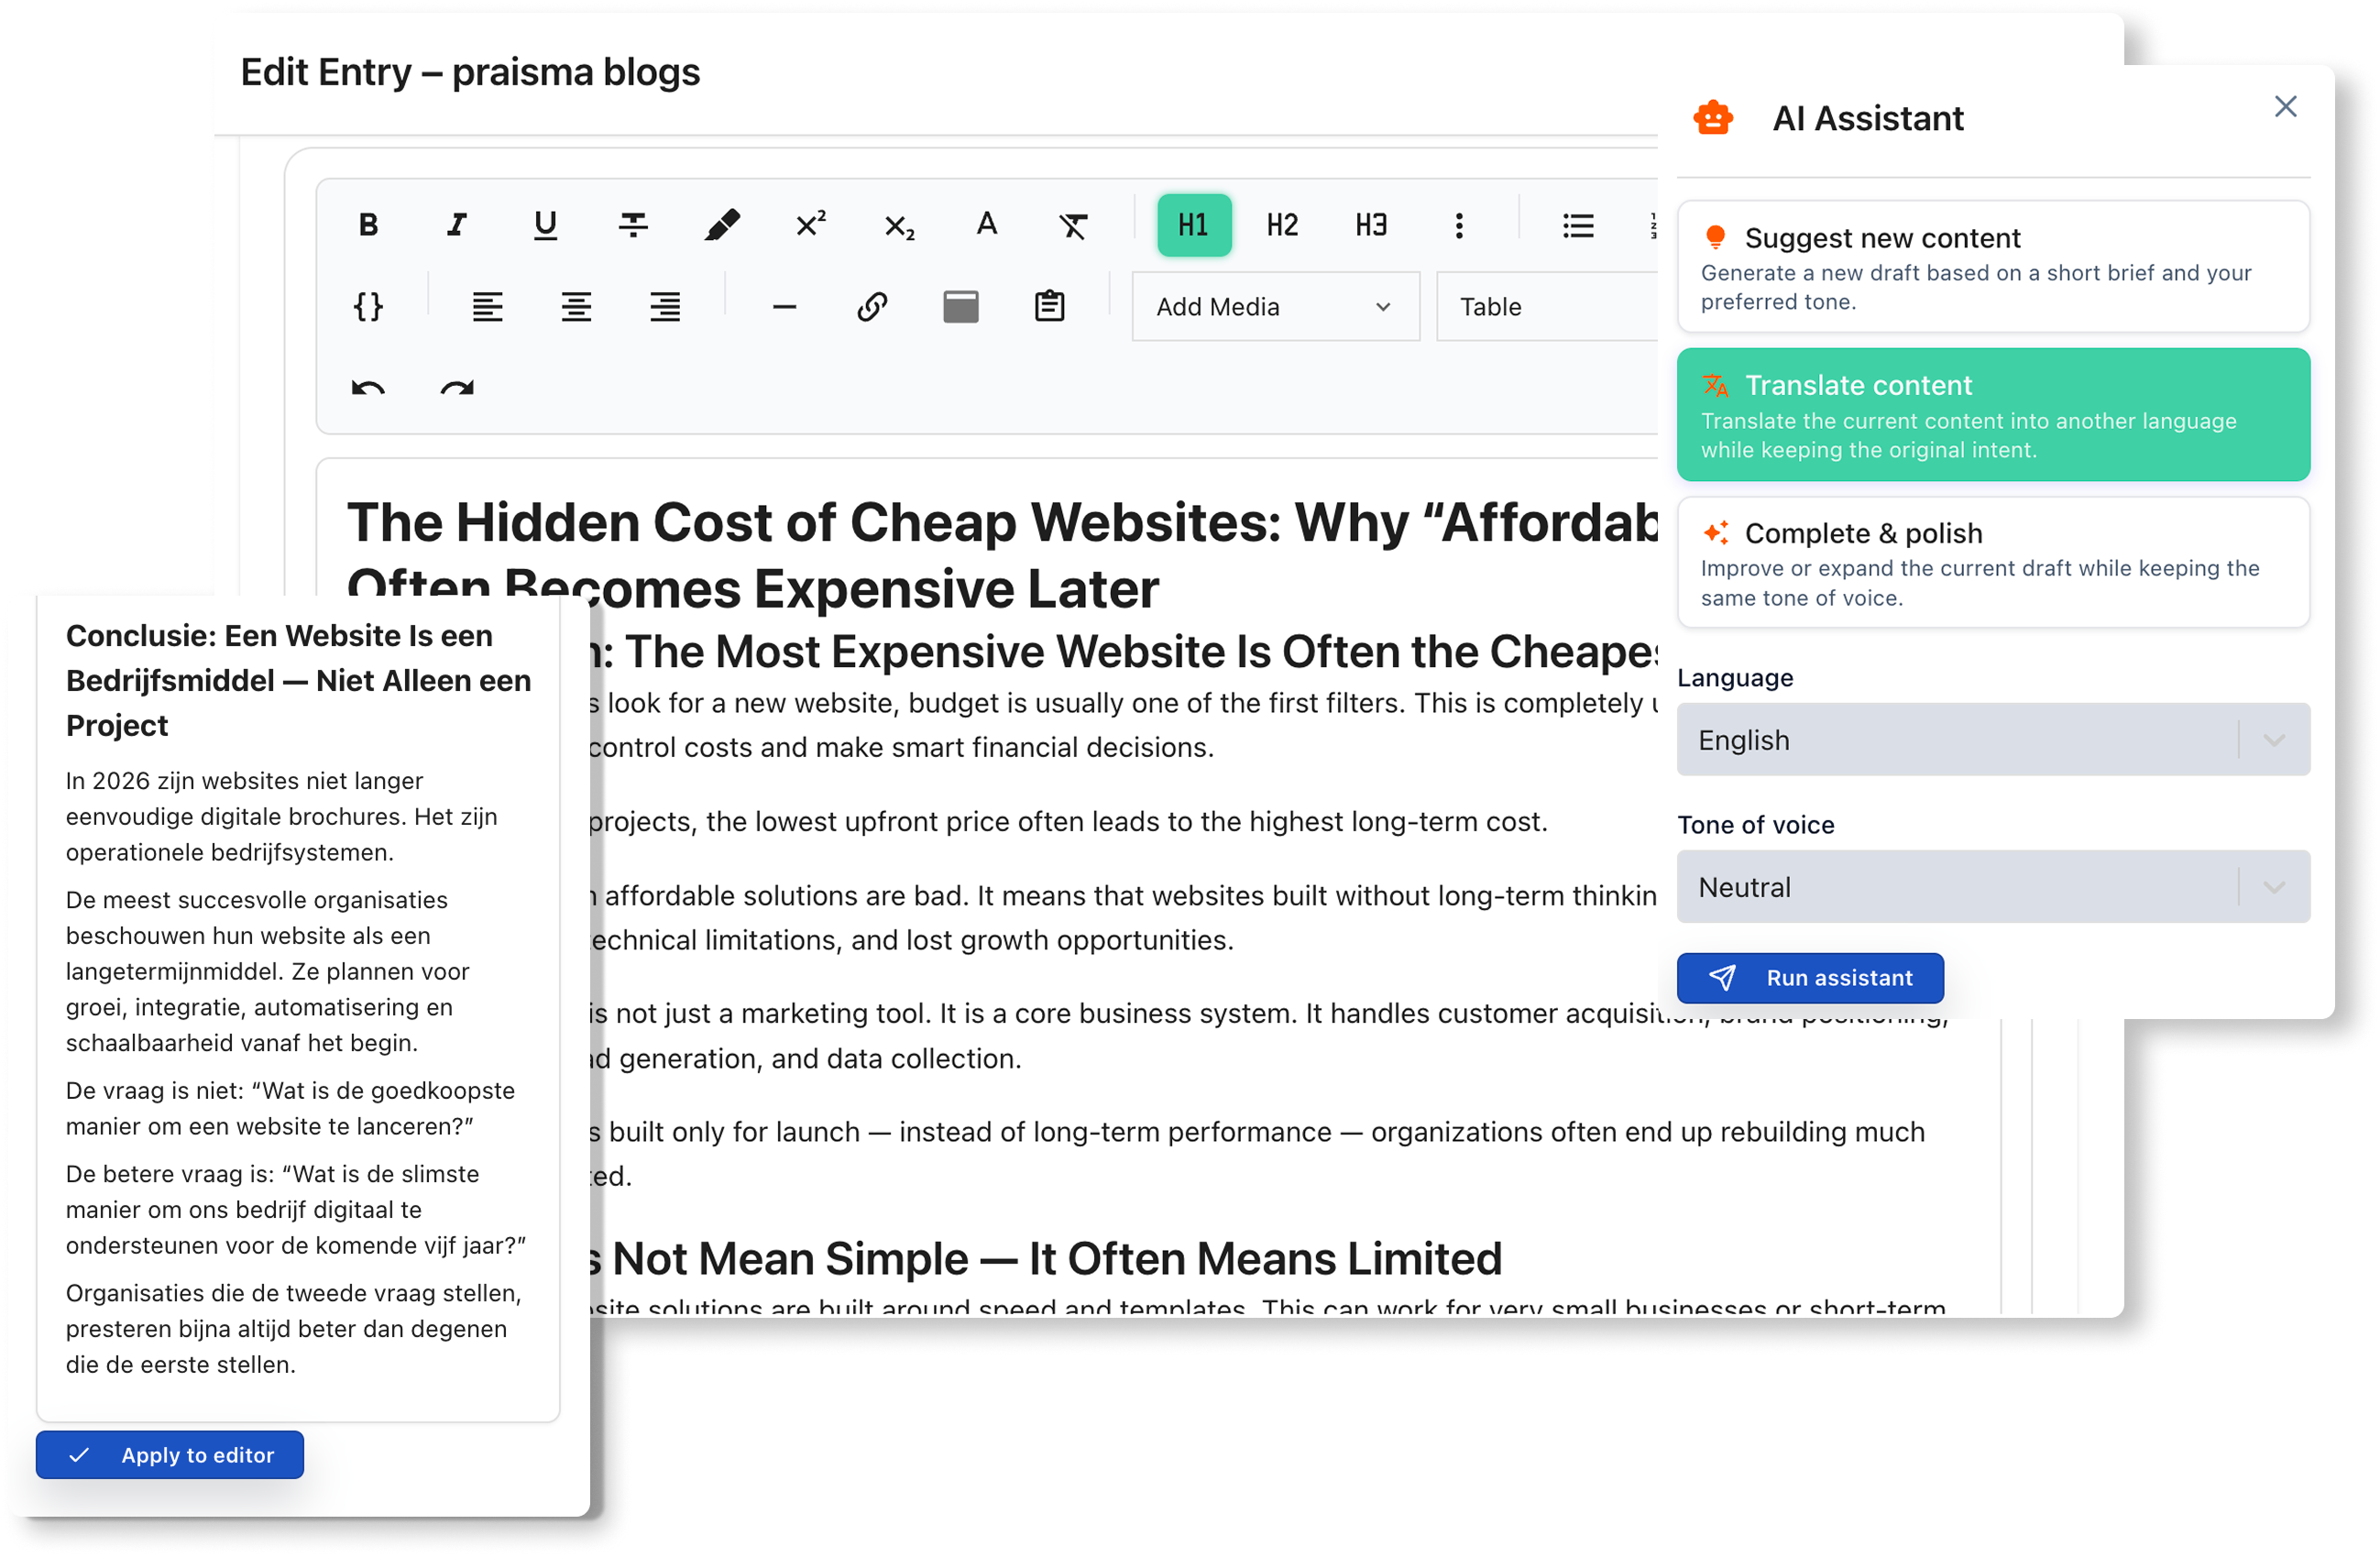Click Apply to editor button
Viewport: 2380px width, 1557px height.
pyautogui.click(x=170, y=1455)
